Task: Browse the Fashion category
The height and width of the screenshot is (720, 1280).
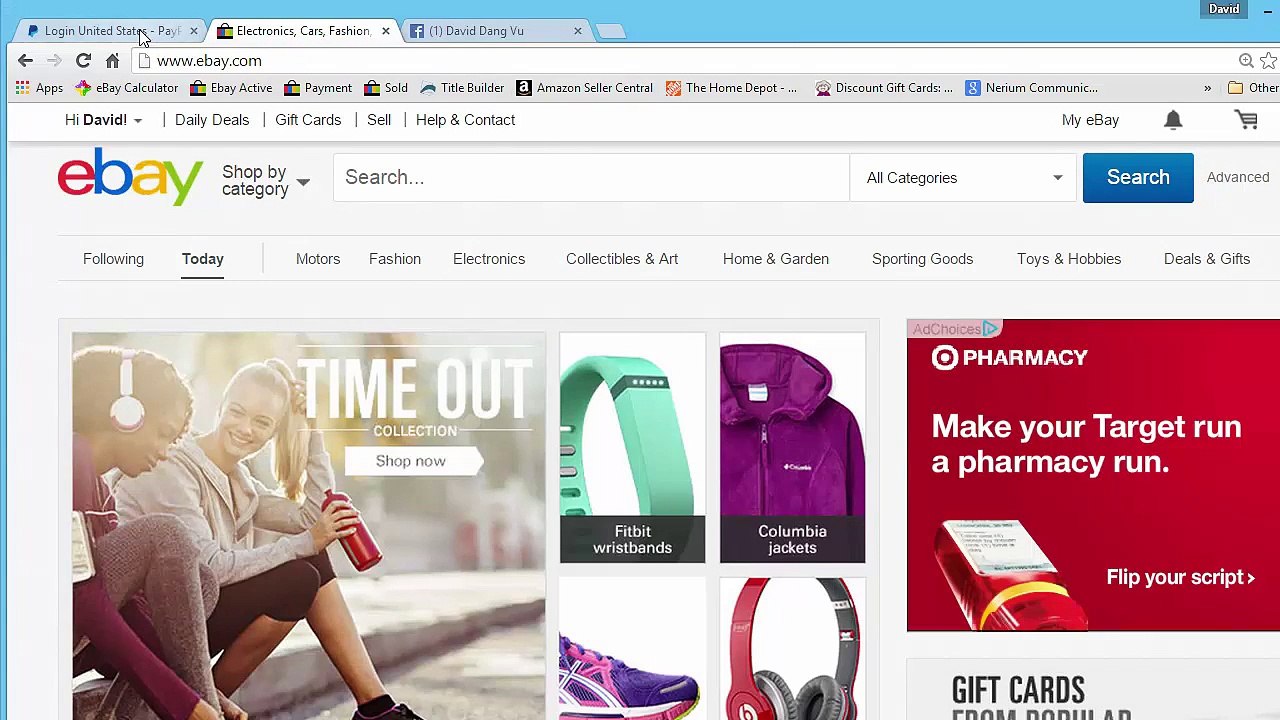Action: (x=395, y=259)
